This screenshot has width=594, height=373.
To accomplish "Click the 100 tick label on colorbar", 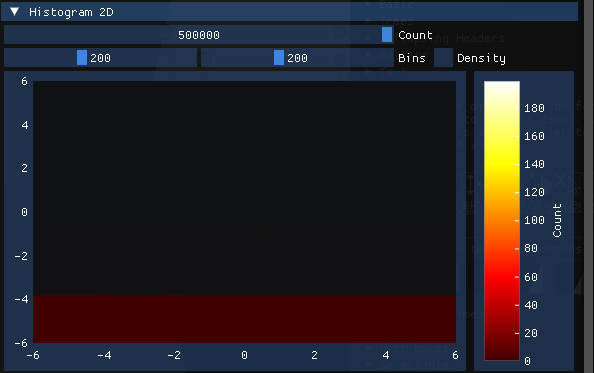I will click(x=534, y=220).
